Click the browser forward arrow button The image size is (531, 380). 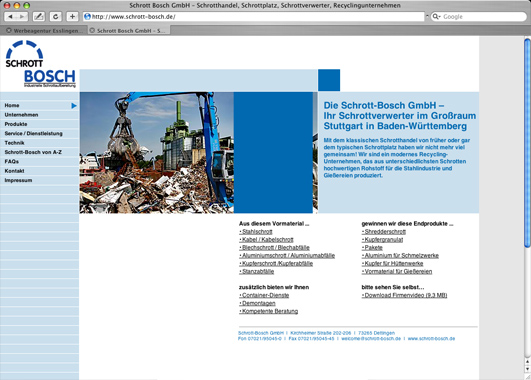(x=22, y=16)
